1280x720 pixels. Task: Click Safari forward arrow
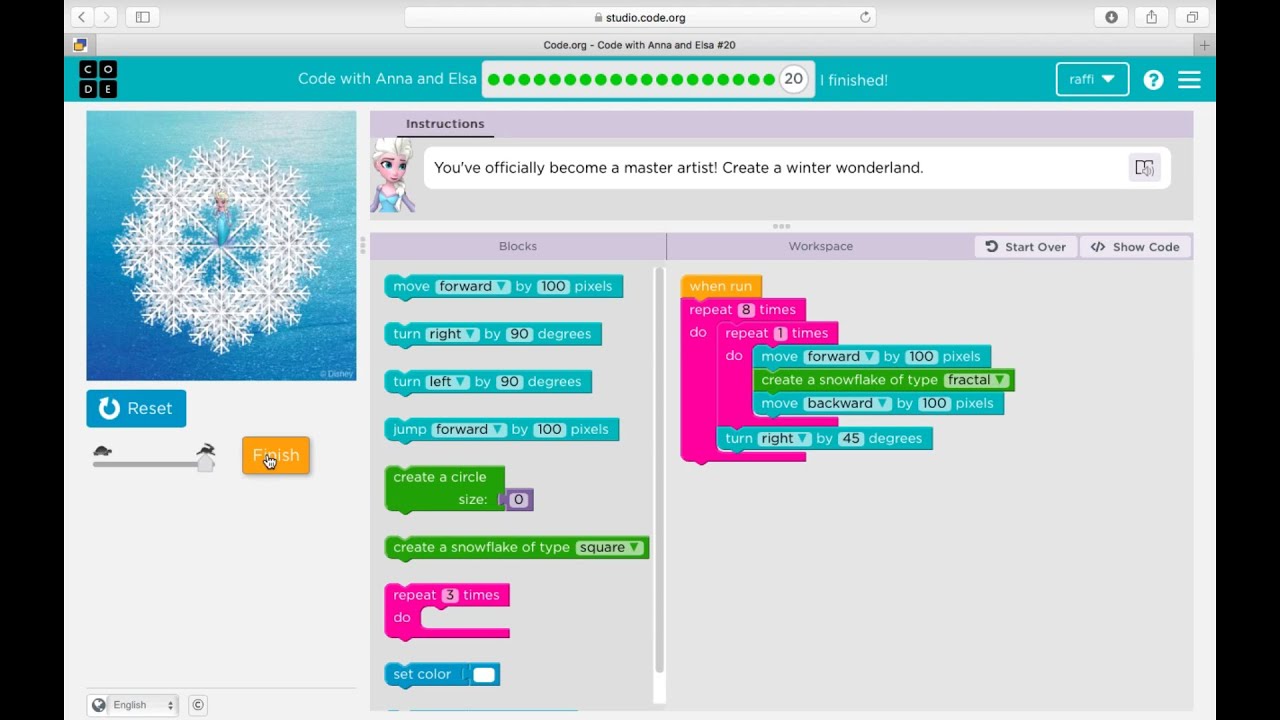pos(106,17)
